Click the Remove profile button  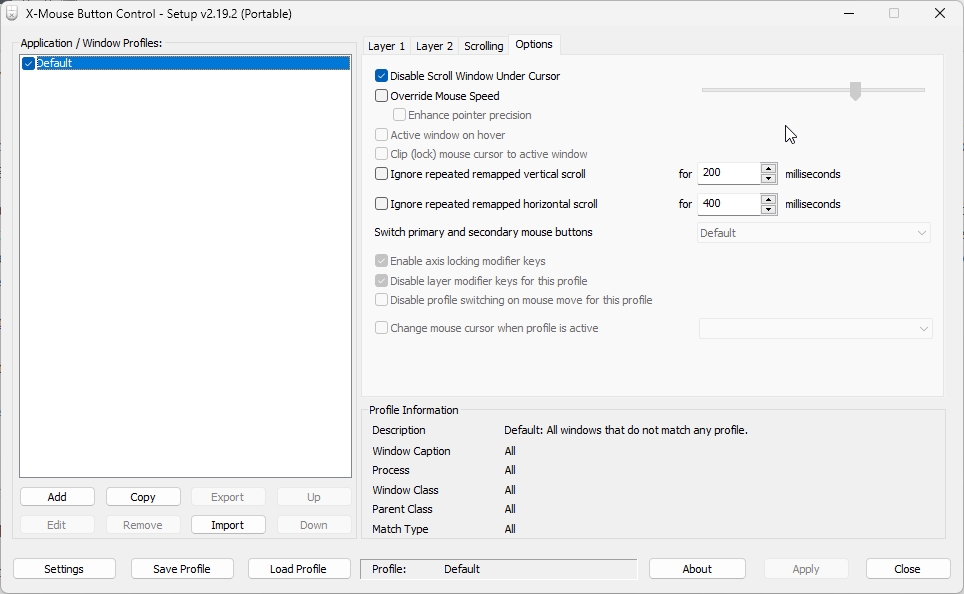[x=143, y=525]
